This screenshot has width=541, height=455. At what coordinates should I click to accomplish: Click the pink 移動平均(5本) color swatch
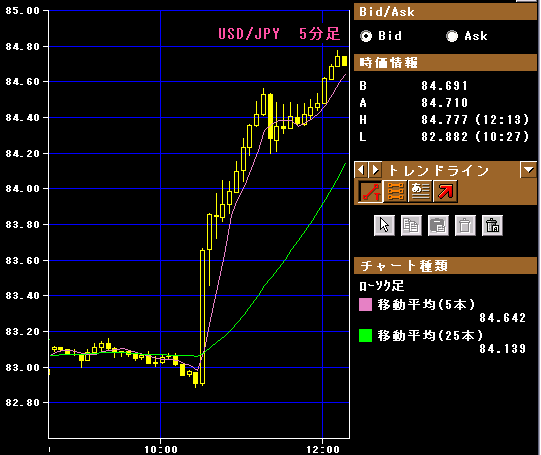[x=365, y=305]
